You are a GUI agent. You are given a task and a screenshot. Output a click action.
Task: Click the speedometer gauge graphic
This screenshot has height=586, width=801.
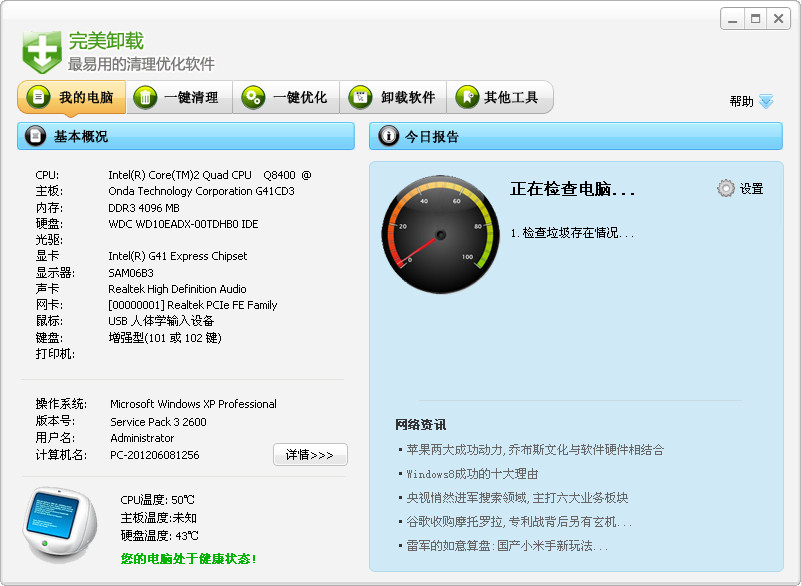(441, 235)
